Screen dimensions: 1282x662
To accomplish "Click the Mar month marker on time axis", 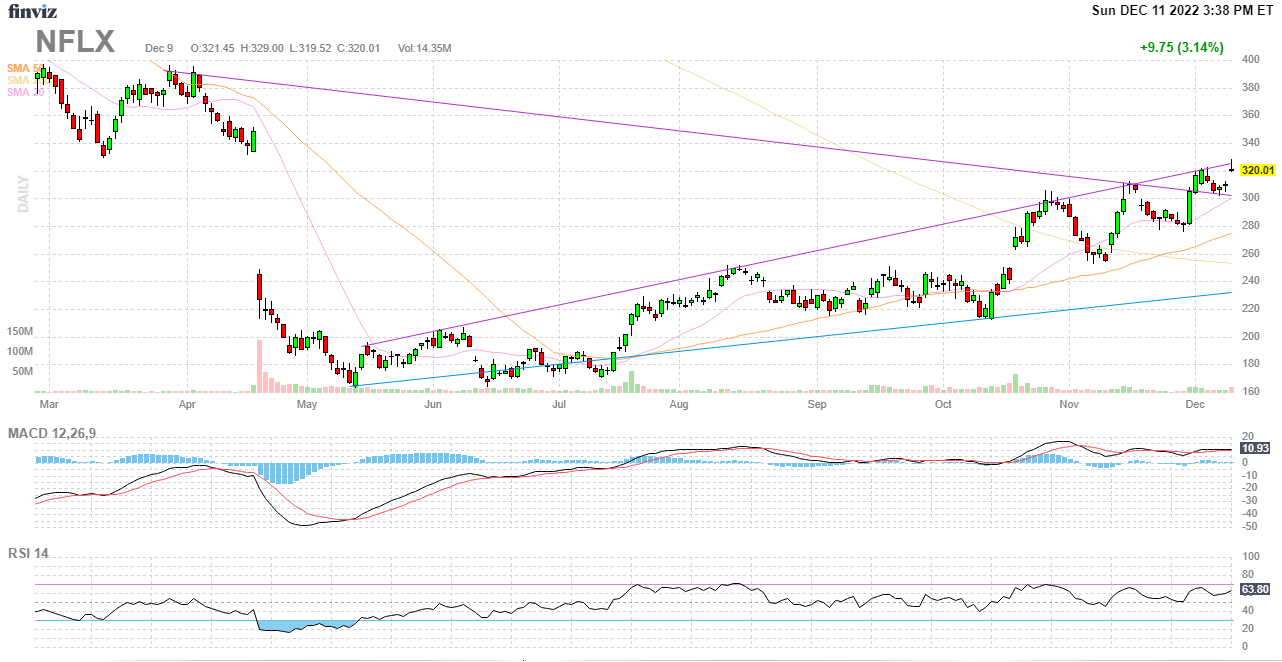I will coord(47,405).
